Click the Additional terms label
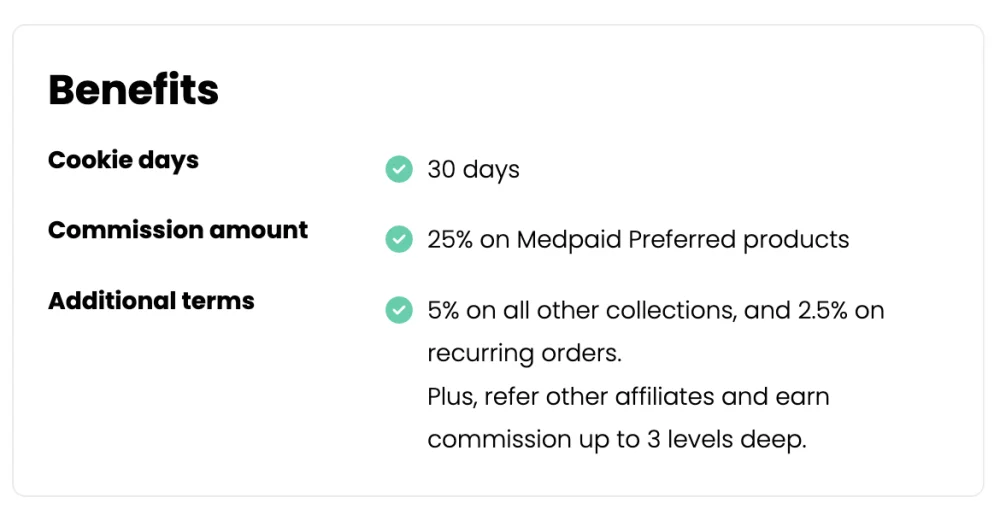The height and width of the screenshot is (509, 1000). (151, 300)
